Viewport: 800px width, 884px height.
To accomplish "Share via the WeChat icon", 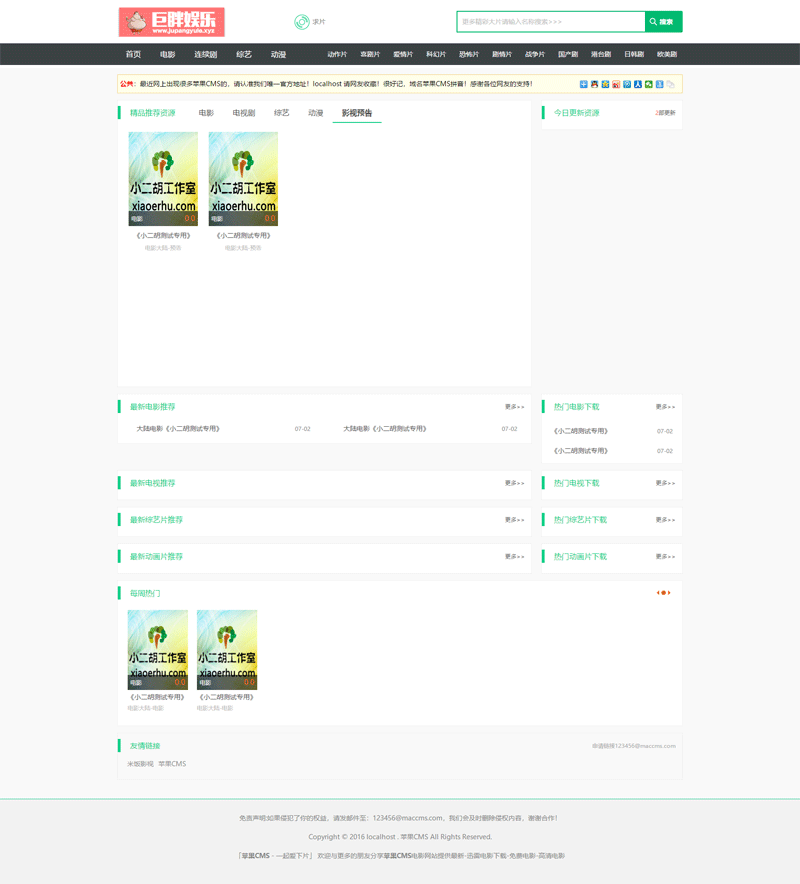I will 649,84.
